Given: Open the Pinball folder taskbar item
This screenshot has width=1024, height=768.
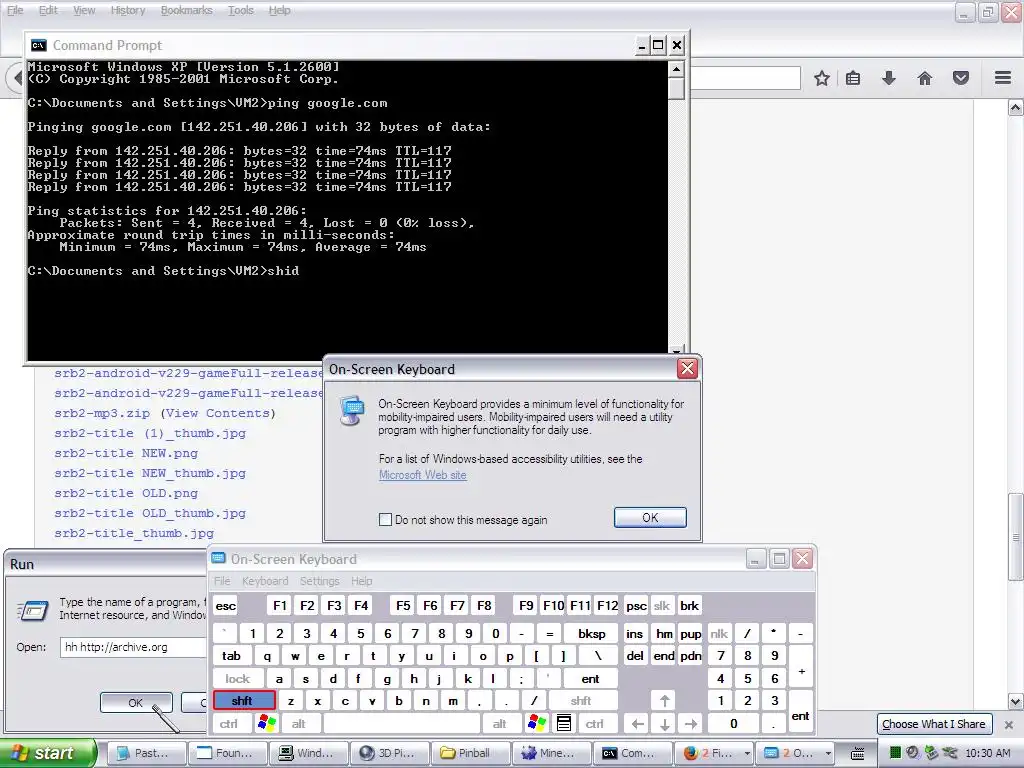Looking at the screenshot, I should (470, 753).
